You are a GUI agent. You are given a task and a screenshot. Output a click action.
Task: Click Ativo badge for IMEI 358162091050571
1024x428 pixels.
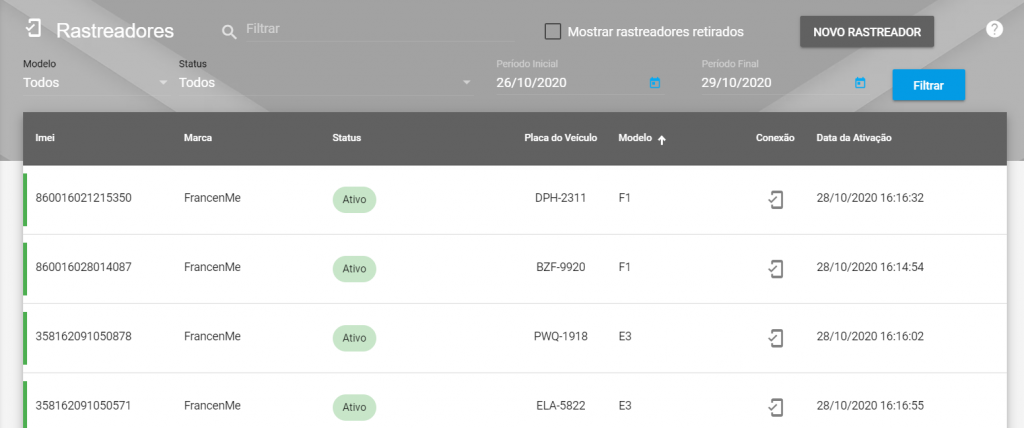[x=355, y=408]
